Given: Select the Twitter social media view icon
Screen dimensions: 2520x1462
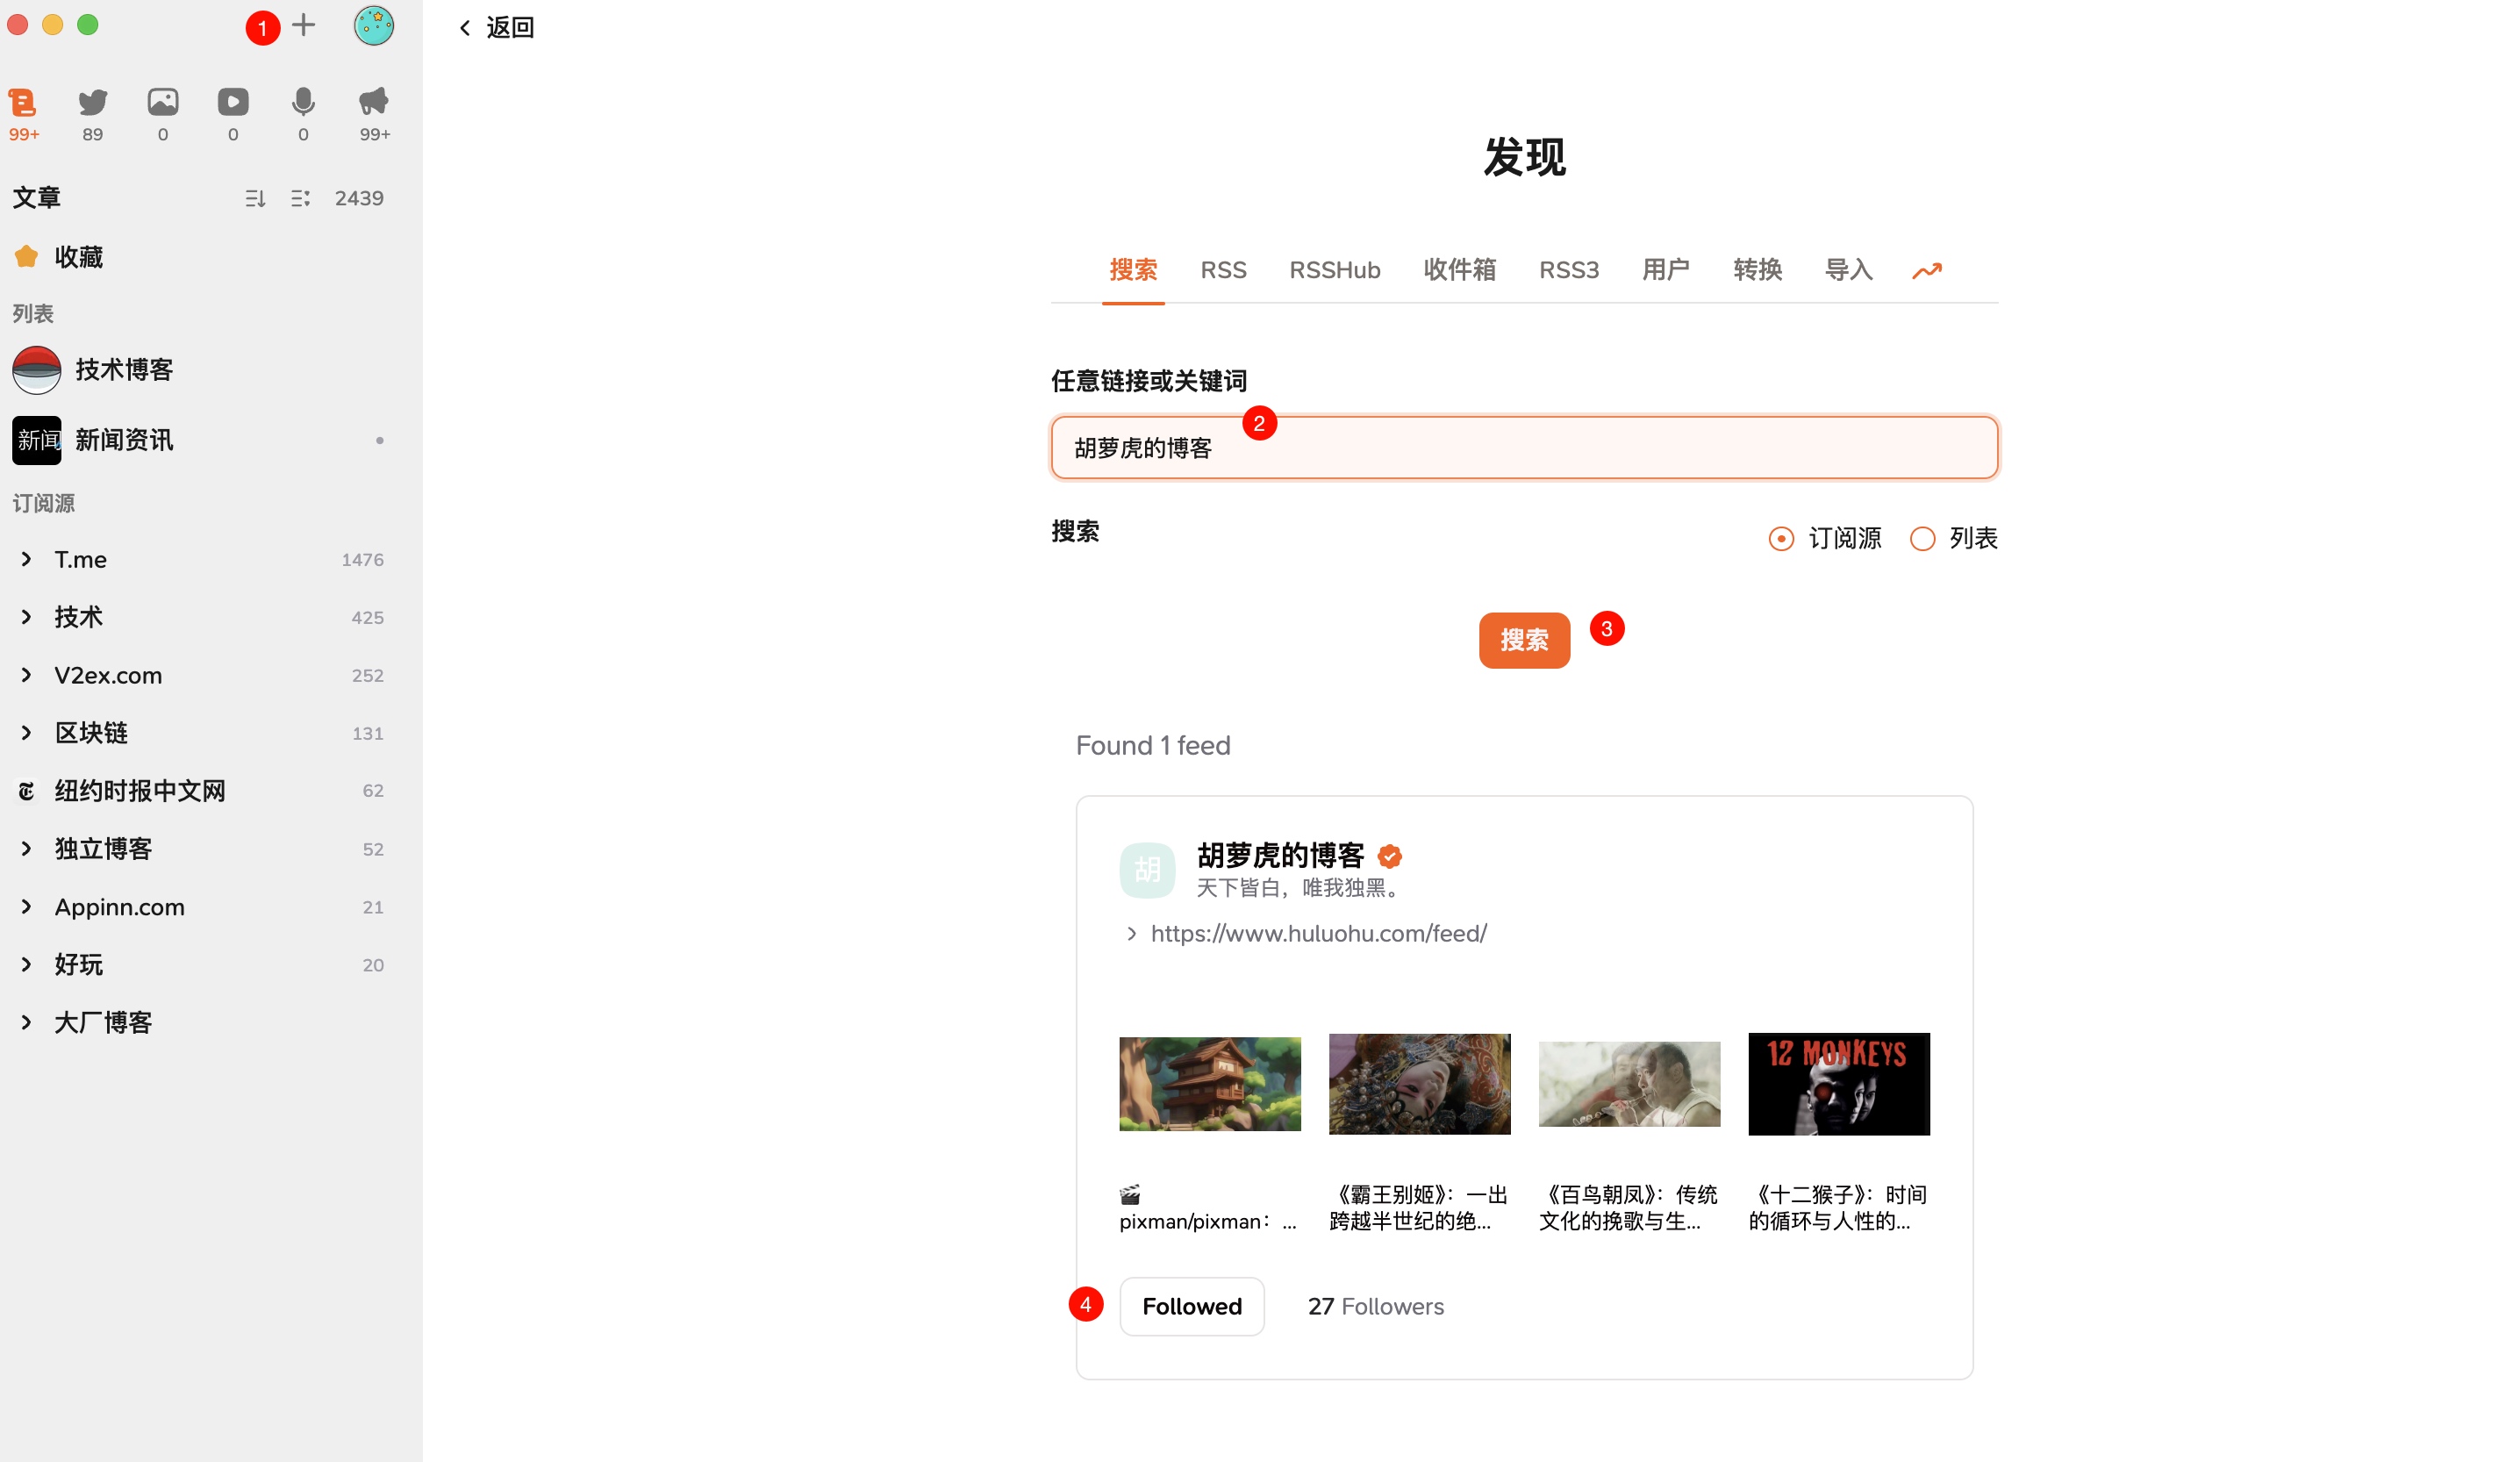Looking at the screenshot, I should [x=93, y=102].
